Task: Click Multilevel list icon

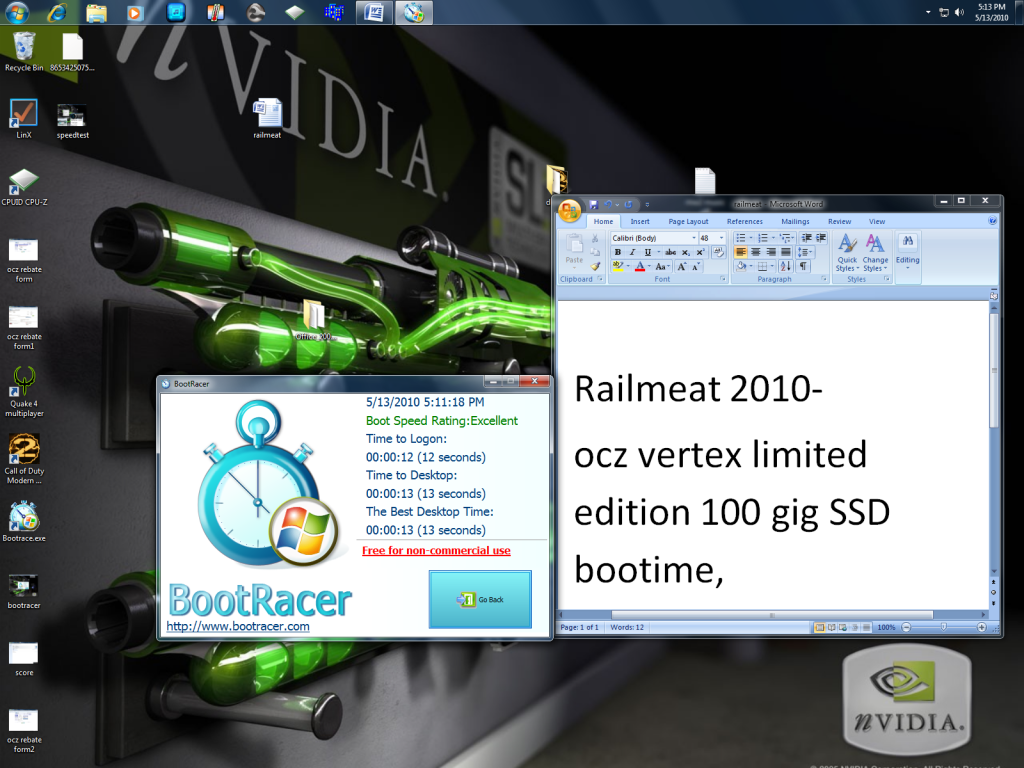Action: [x=785, y=238]
